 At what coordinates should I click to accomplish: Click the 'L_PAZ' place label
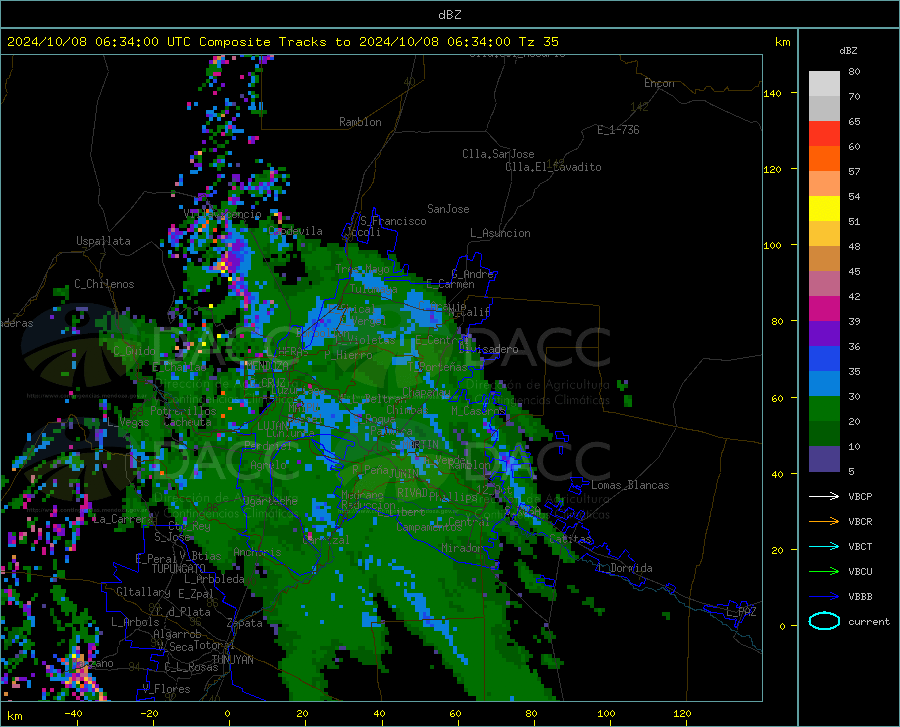(741, 612)
